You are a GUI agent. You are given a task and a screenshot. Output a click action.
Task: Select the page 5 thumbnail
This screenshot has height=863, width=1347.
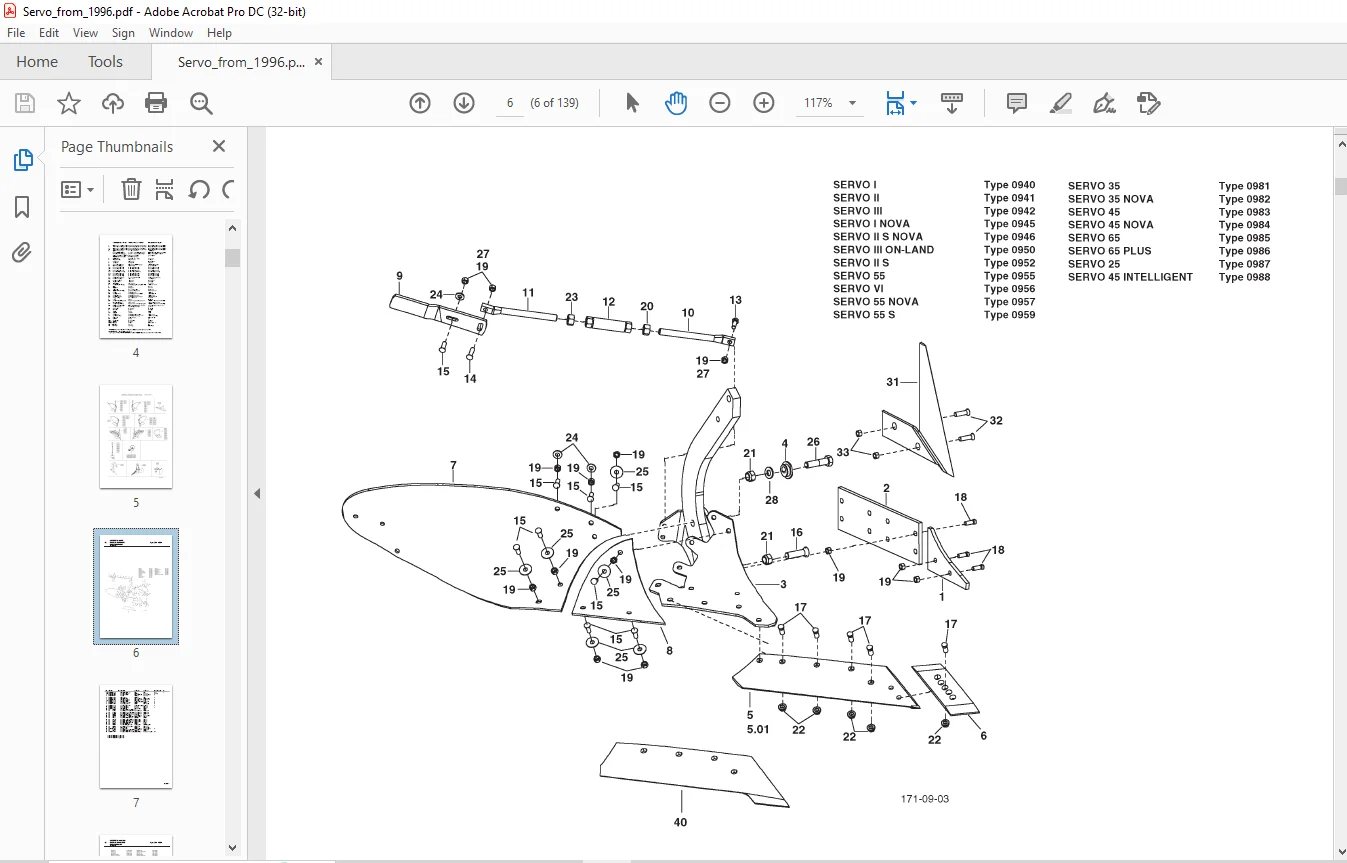click(x=136, y=437)
